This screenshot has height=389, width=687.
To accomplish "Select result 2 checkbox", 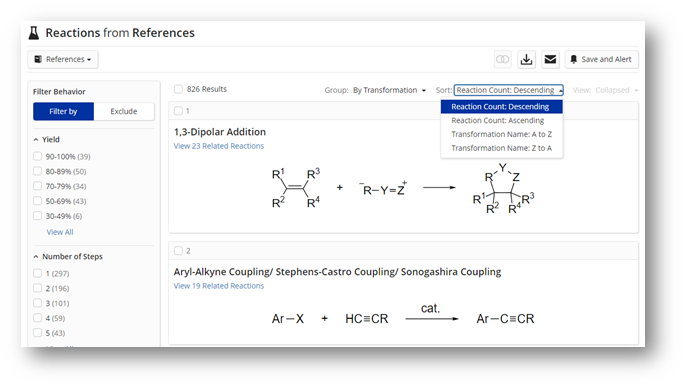I will 178,251.
